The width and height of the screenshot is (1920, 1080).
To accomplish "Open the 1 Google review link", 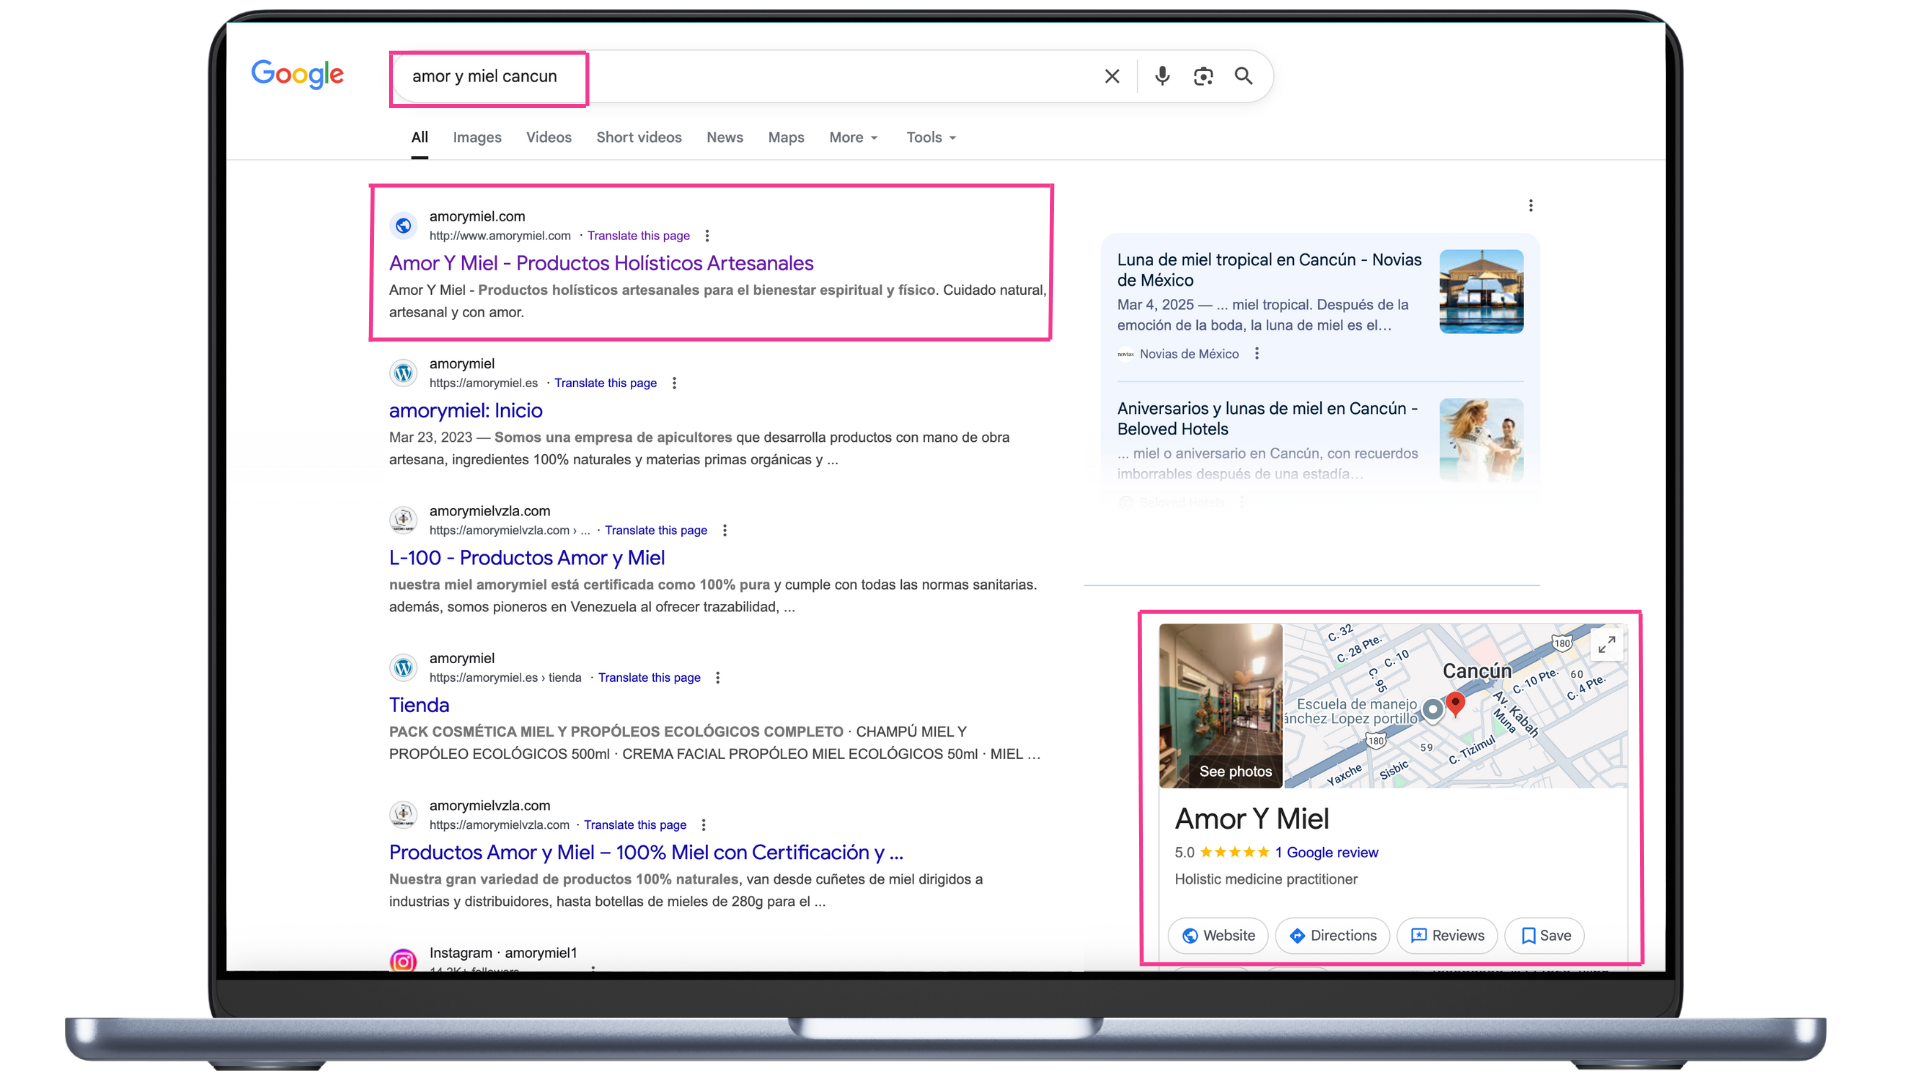I will 1328,852.
